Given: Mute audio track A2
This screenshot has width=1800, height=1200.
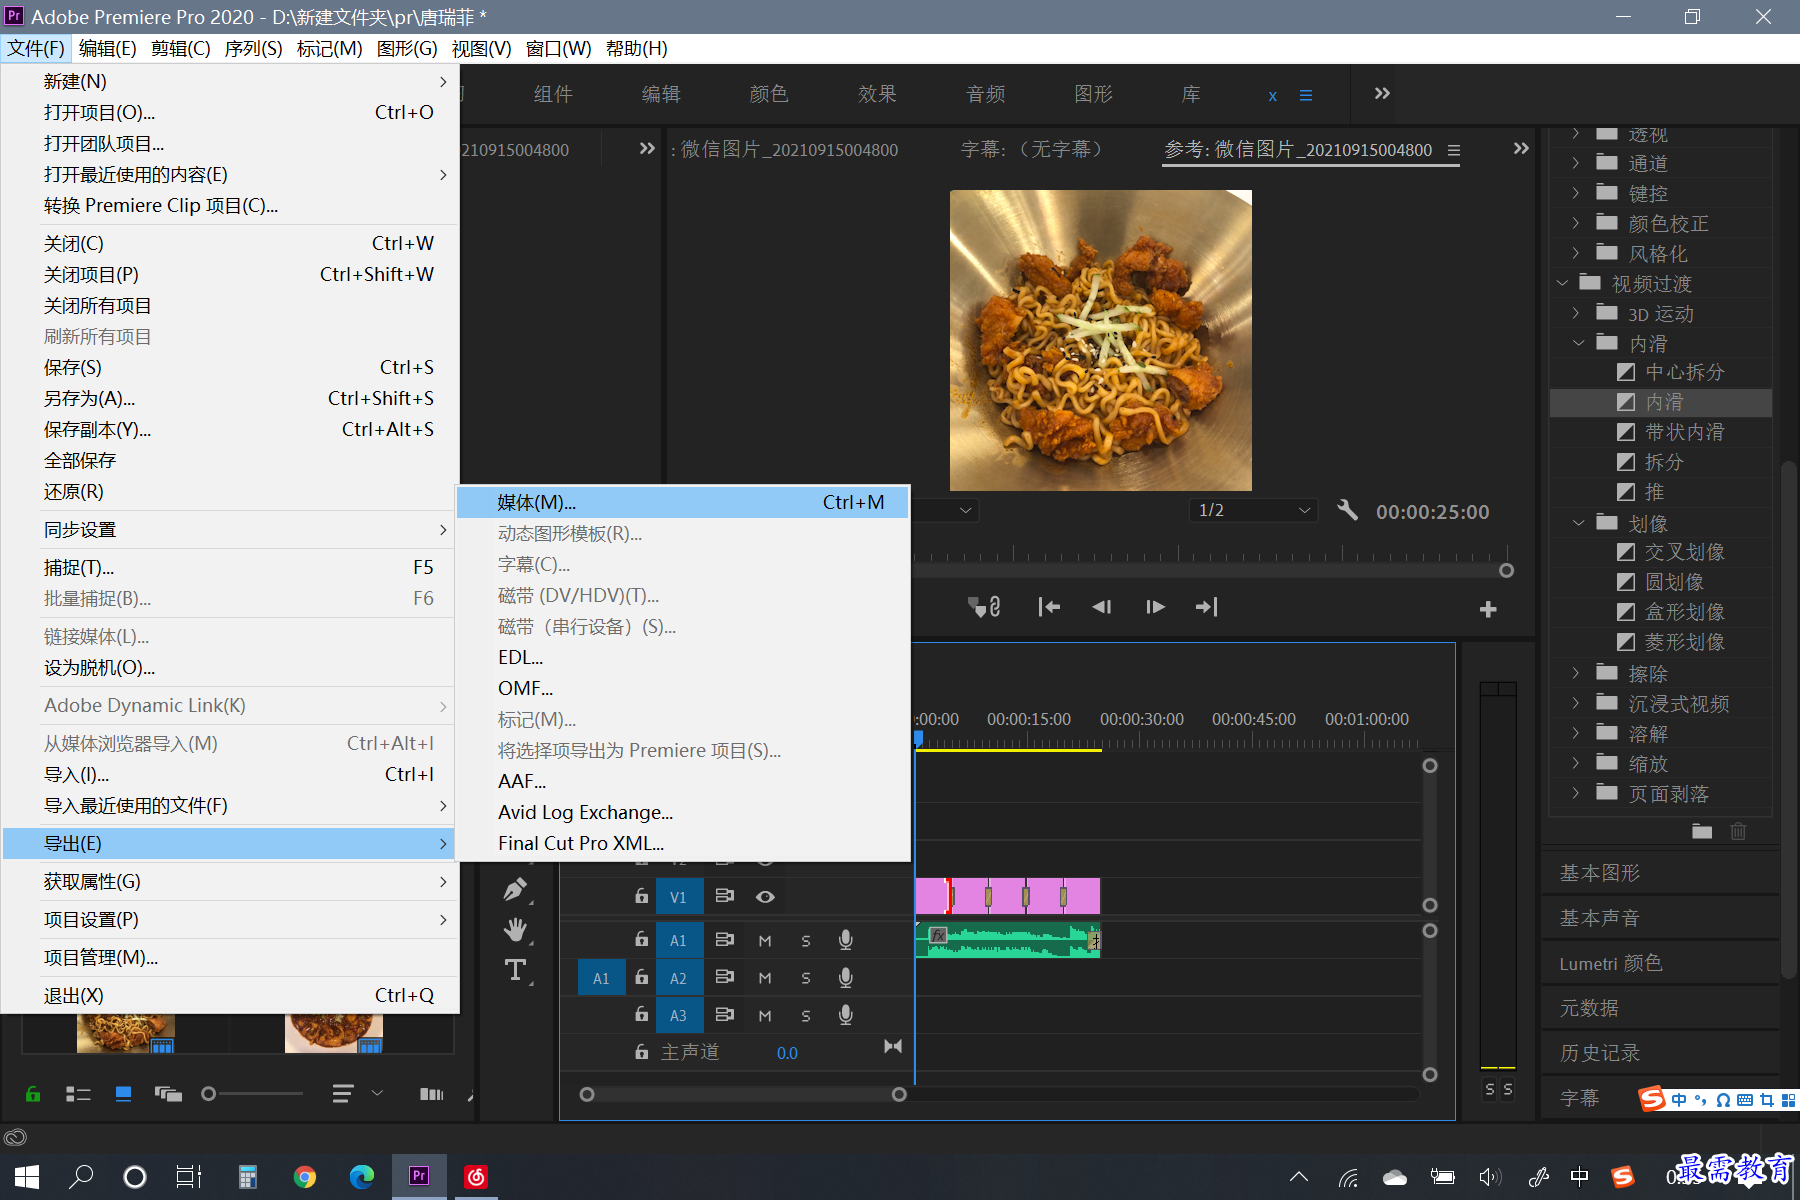Looking at the screenshot, I should [x=765, y=978].
